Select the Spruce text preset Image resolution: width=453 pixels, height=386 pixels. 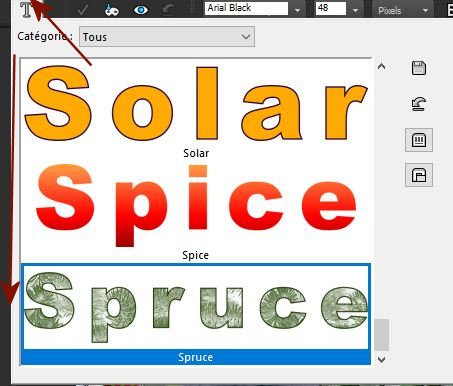196,314
